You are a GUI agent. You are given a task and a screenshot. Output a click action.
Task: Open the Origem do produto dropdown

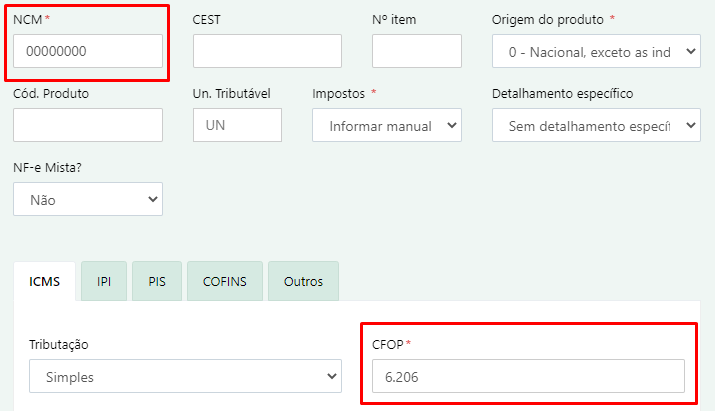[596, 51]
